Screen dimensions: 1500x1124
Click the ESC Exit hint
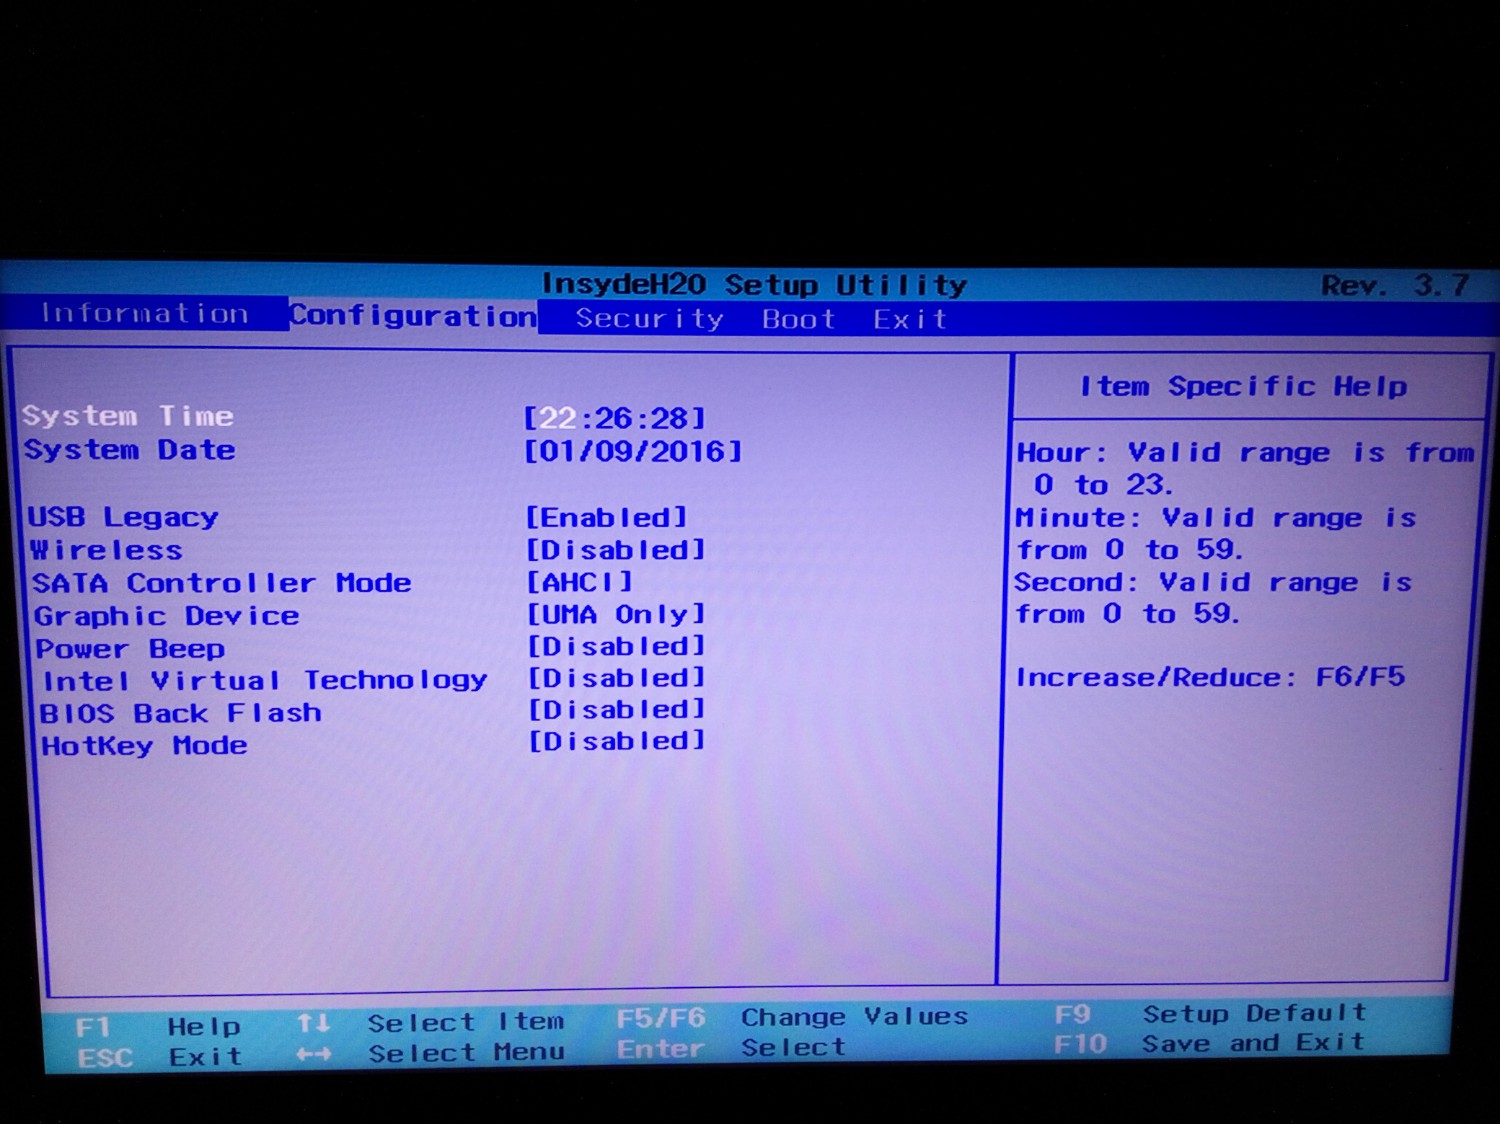(159, 1057)
